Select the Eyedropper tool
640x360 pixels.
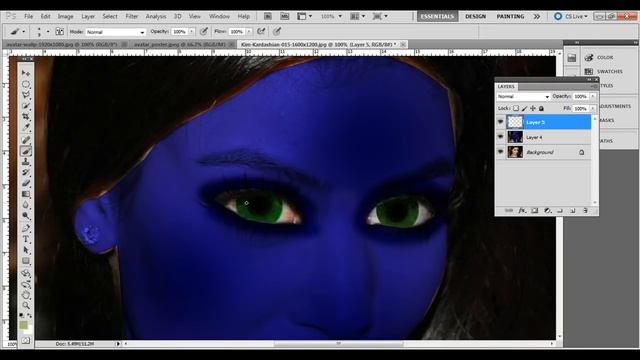tap(26, 127)
